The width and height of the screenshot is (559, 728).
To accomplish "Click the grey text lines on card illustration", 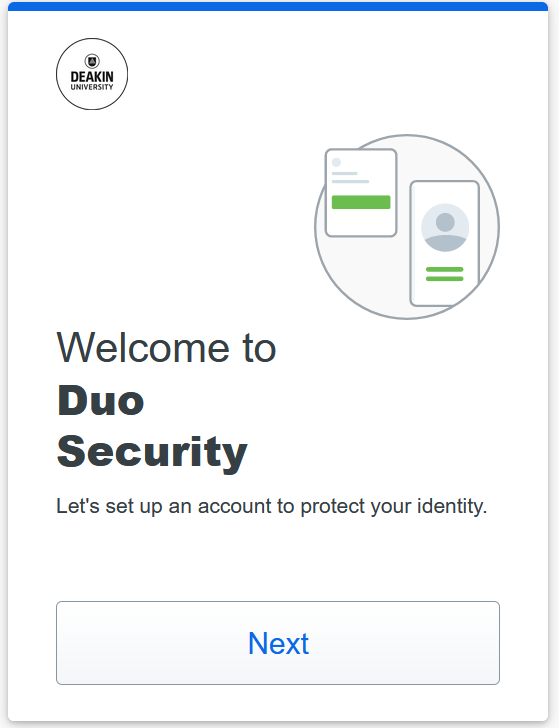I will point(350,177).
